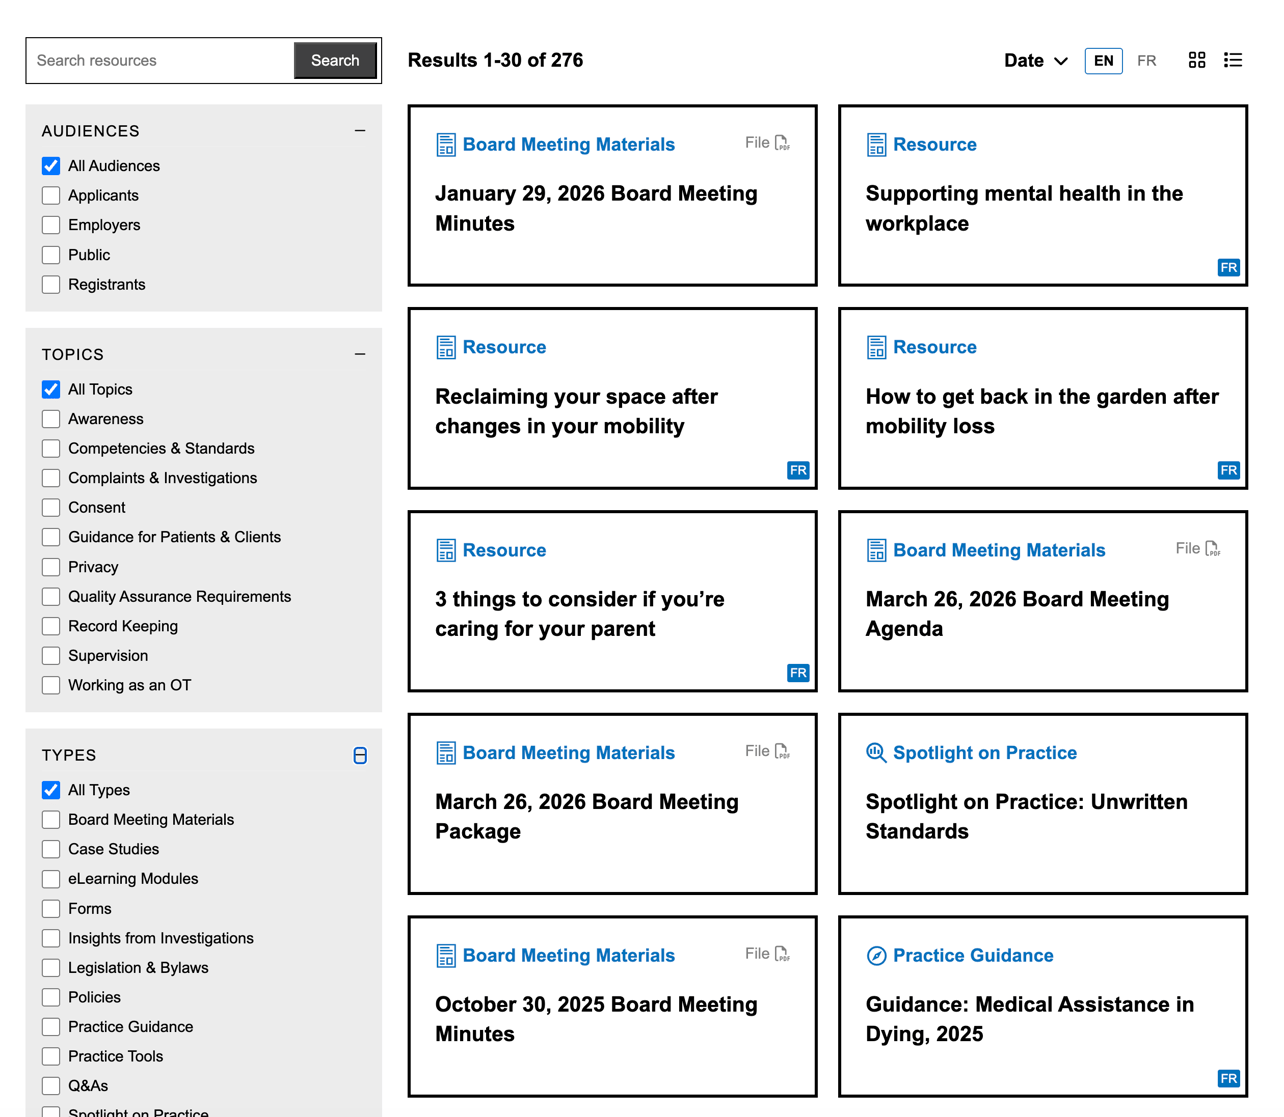Click Spotlight on Practice magnifier icon
The image size is (1284, 1117).
pos(876,753)
